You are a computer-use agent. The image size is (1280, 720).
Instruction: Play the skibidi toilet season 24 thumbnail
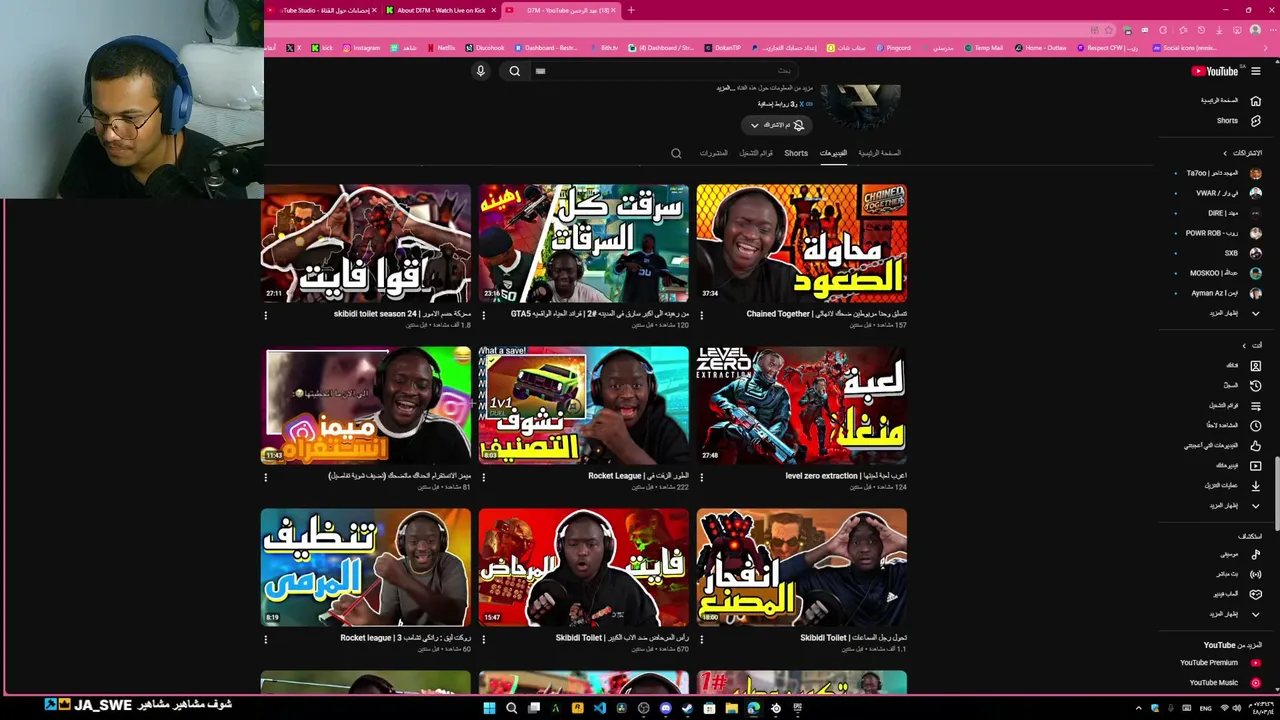366,243
